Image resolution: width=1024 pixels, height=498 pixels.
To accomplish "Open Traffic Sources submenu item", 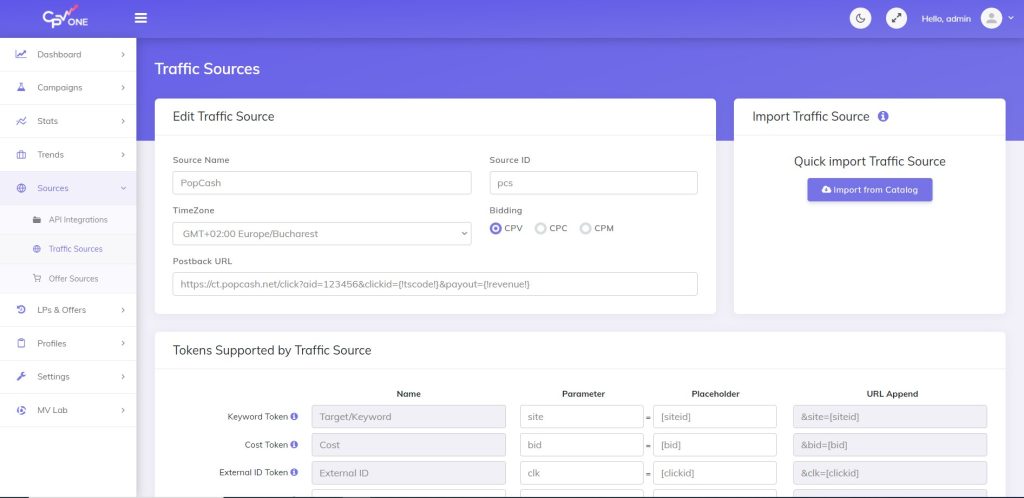I will pyautogui.click(x=68, y=249).
